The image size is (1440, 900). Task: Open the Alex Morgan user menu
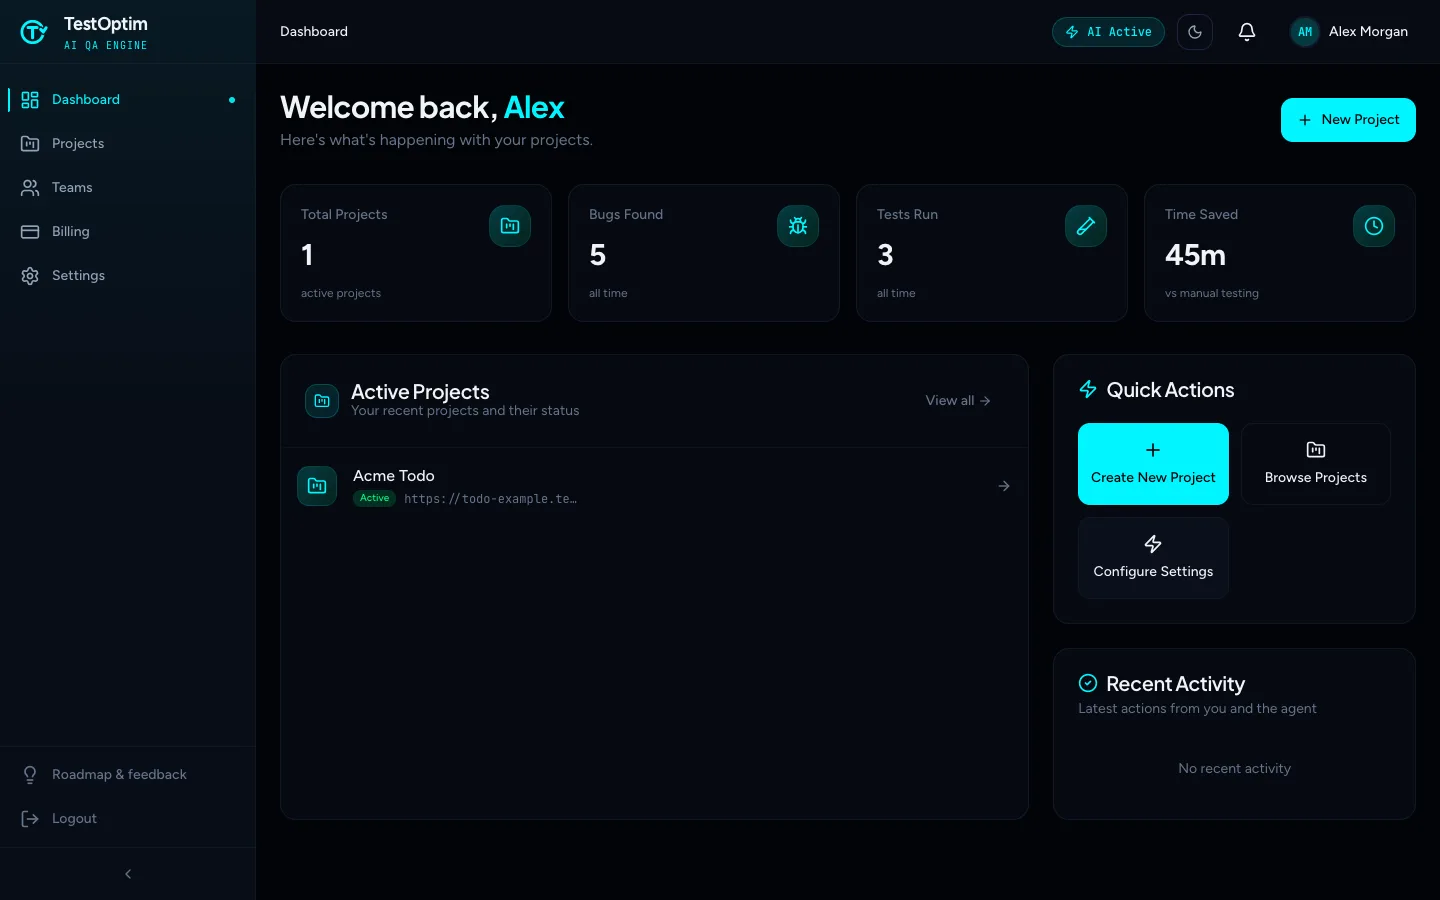(x=1349, y=32)
